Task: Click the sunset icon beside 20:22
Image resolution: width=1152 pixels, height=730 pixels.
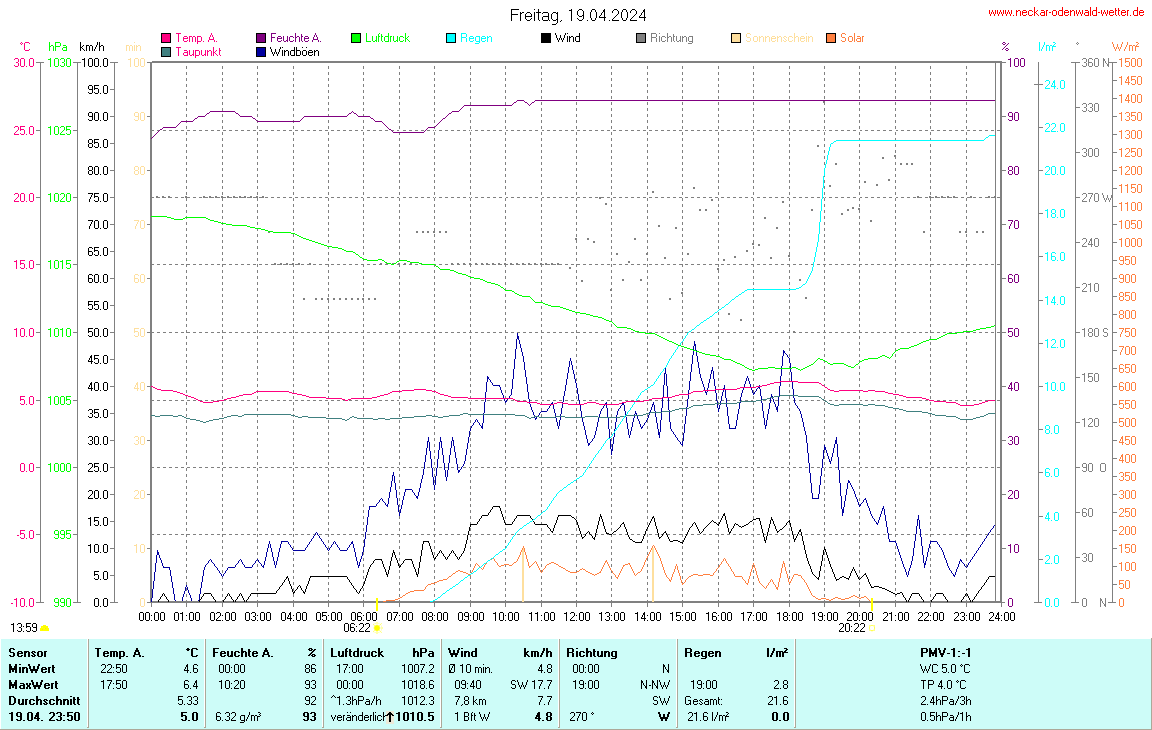Action: click(x=872, y=629)
